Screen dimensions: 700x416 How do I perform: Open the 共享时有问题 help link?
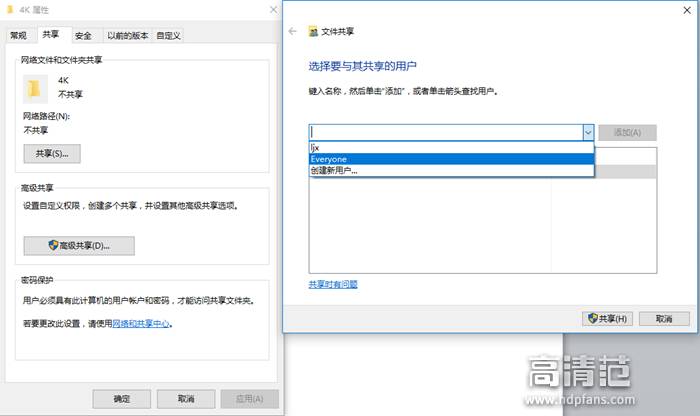(333, 284)
